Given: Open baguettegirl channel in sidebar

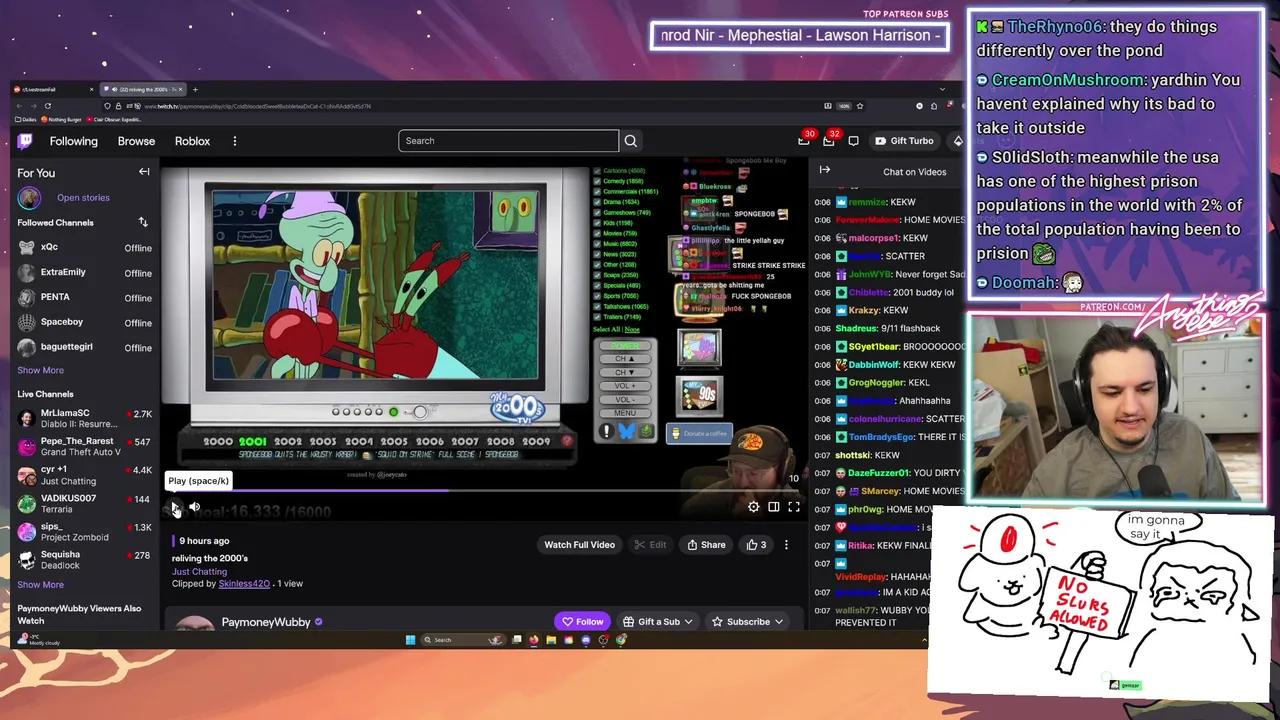Looking at the screenshot, I should [x=84, y=347].
